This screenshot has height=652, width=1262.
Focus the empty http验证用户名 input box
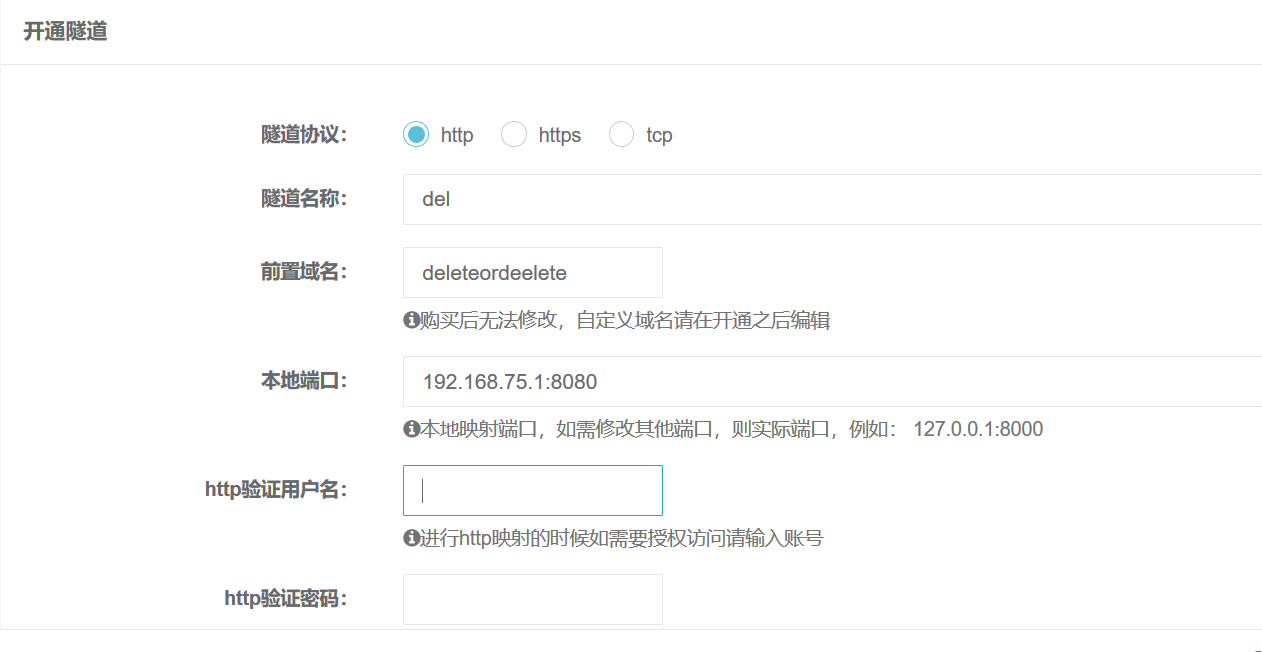(532, 490)
